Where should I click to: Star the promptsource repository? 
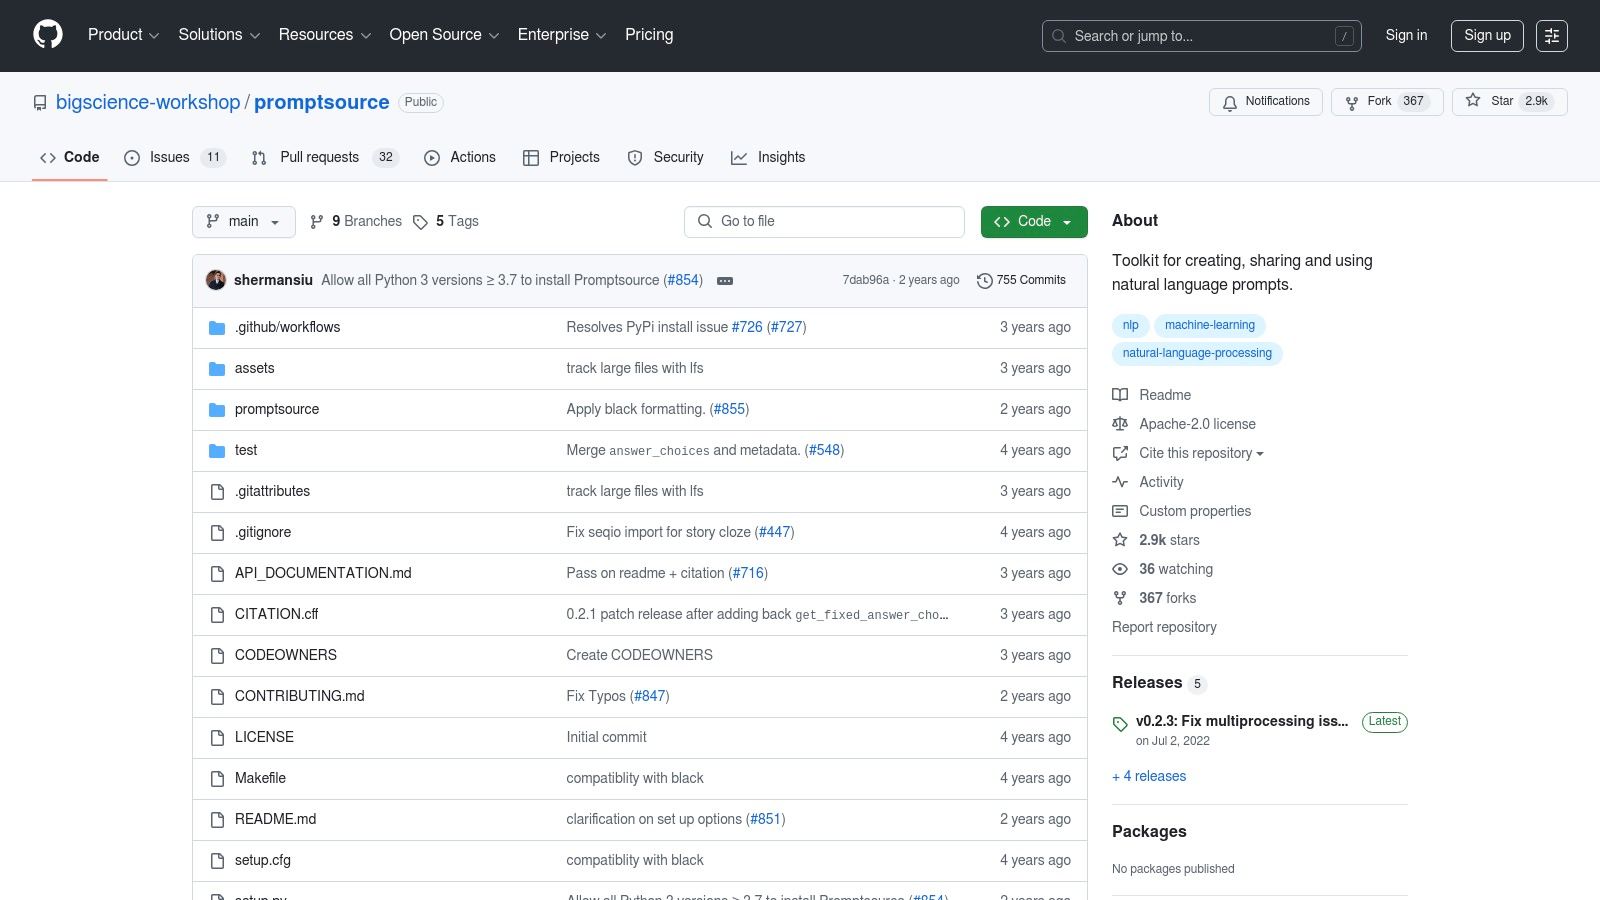tap(1509, 102)
